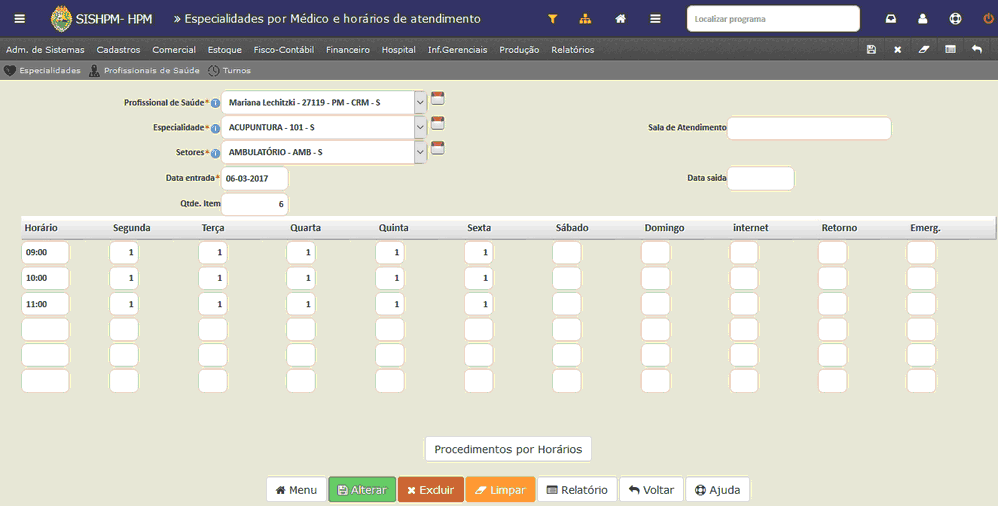Click the 09:00 Horário field
998x506 pixels.
point(45,253)
